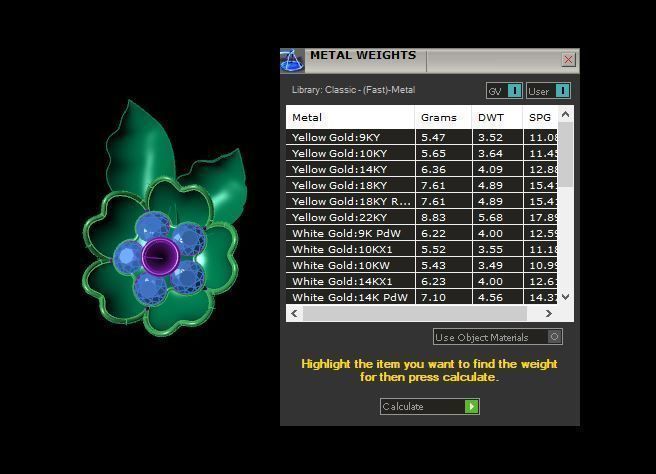Viewport: 656px width, 474px height.
Task: Select the Yellow Gold:22KY row
Action: tap(422, 217)
